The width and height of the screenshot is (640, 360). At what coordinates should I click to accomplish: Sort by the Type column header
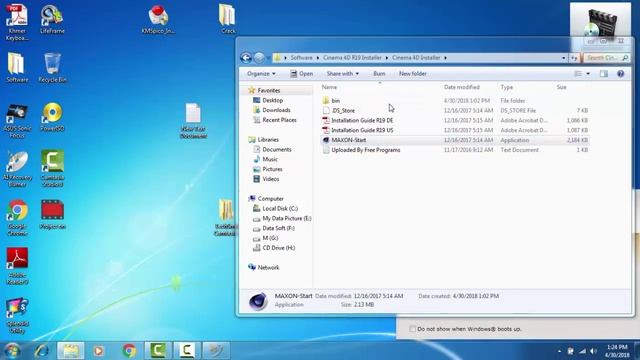point(507,87)
